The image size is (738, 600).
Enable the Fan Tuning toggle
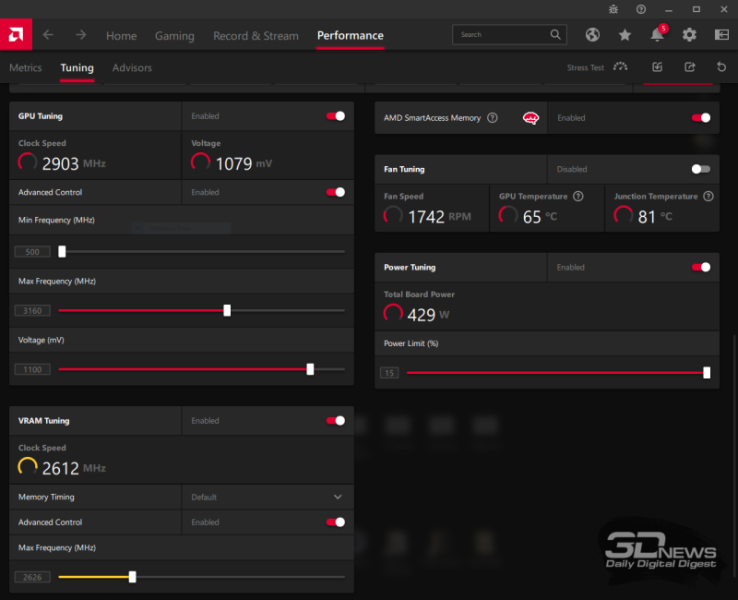701,169
